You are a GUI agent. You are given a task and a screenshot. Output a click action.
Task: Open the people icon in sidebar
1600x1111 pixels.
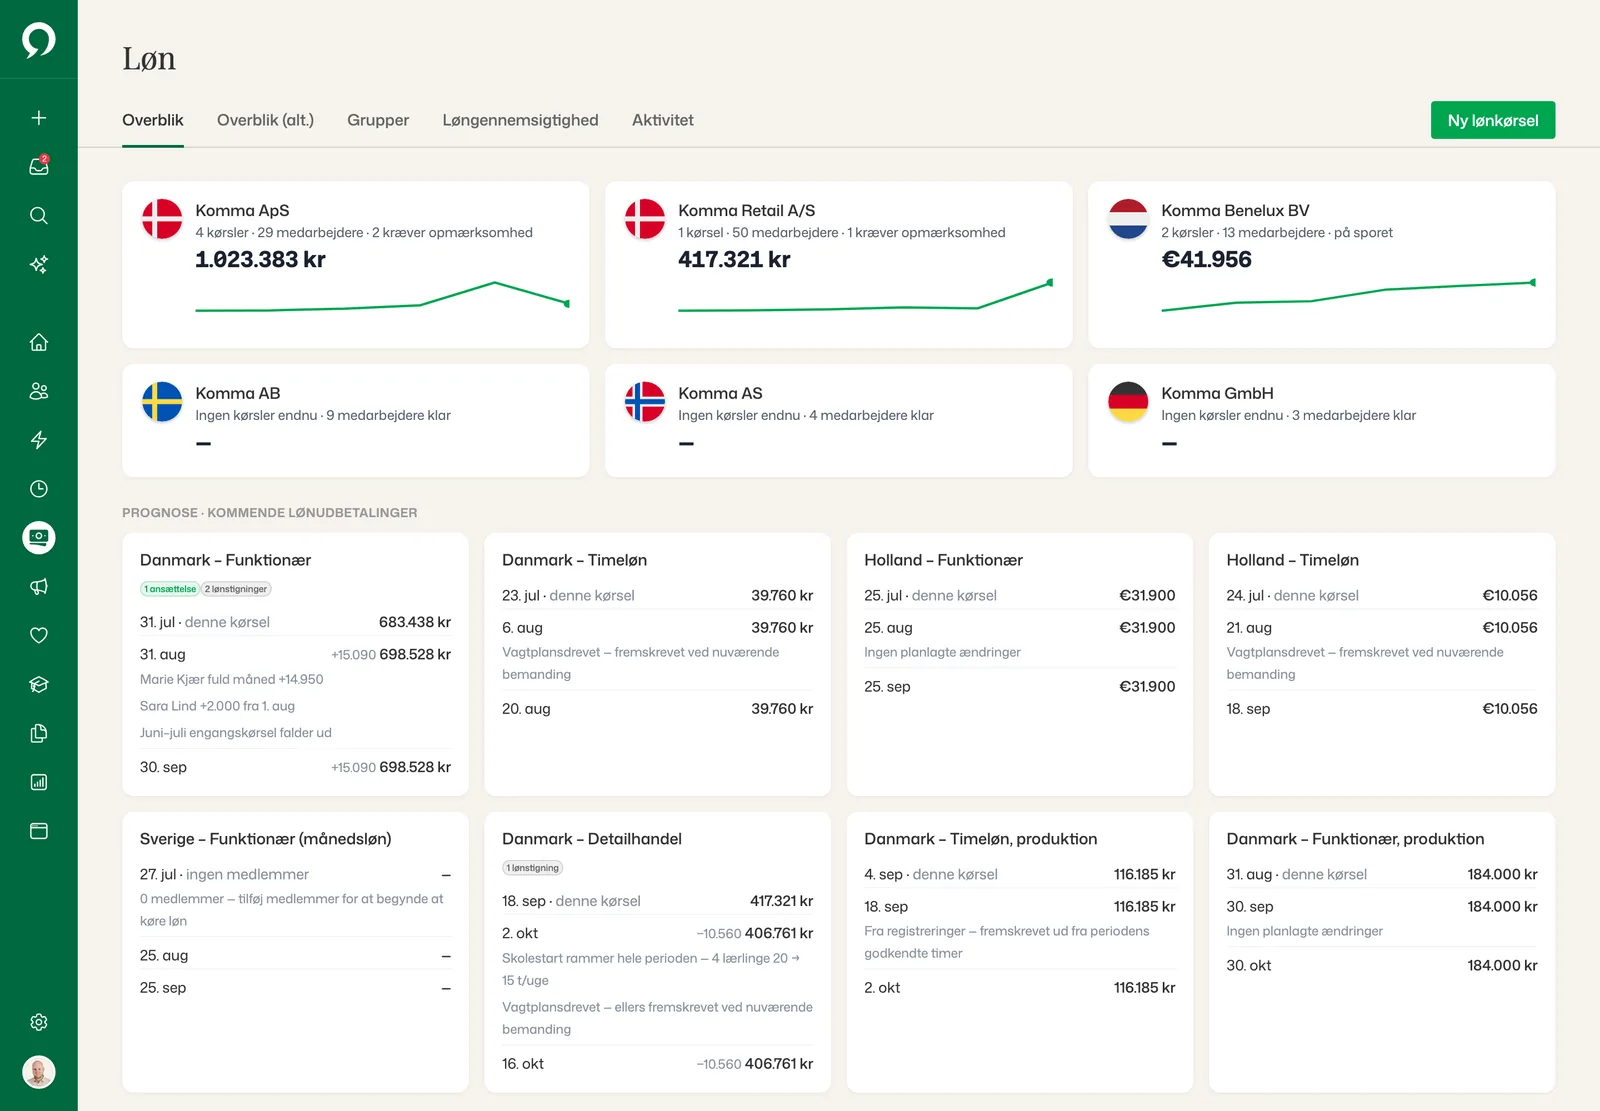(x=39, y=391)
